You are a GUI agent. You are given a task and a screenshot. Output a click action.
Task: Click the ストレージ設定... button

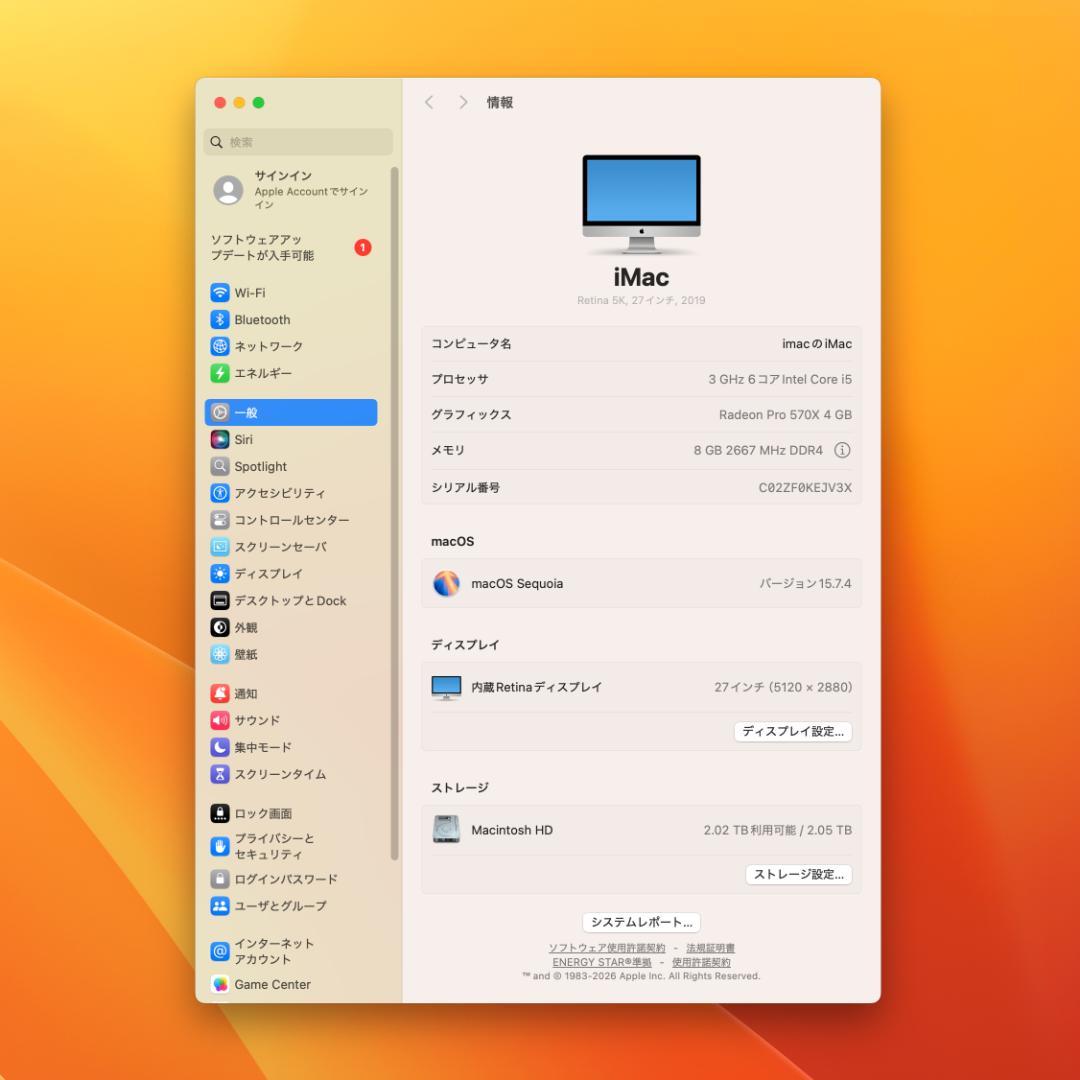[x=799, y=875]
